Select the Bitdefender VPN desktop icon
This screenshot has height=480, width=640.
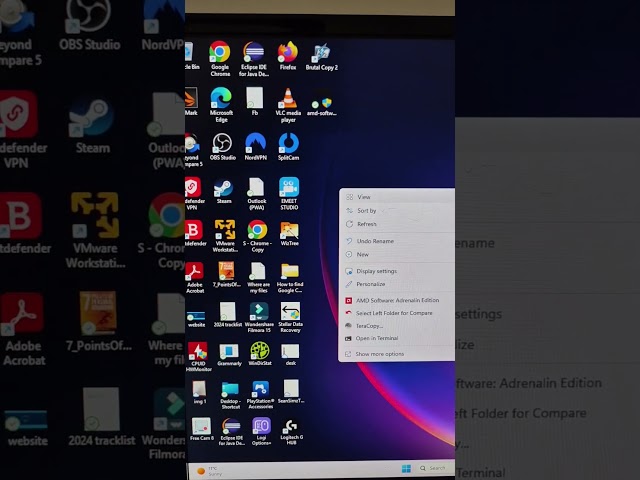[193, 193]
